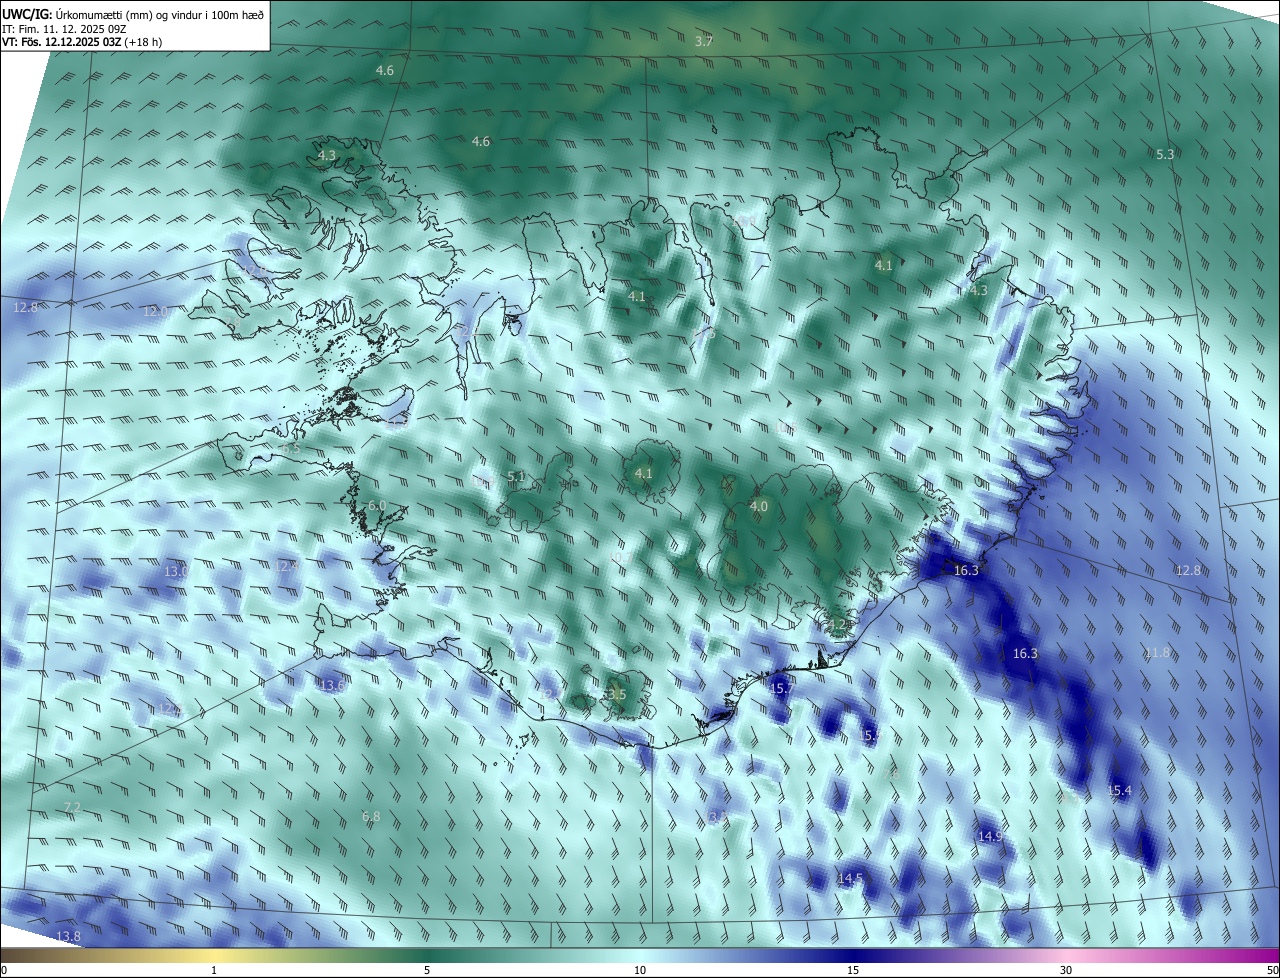Click the 'IT: Fim. 11. 12. 2025 09Z' line
Screen dimensions: 1280x978
point(64,28)
